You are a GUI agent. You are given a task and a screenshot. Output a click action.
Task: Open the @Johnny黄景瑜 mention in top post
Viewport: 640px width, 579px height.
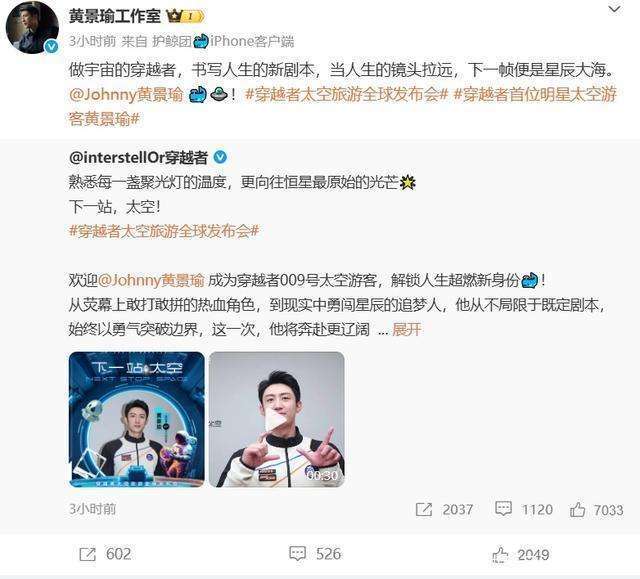point(126,94)
